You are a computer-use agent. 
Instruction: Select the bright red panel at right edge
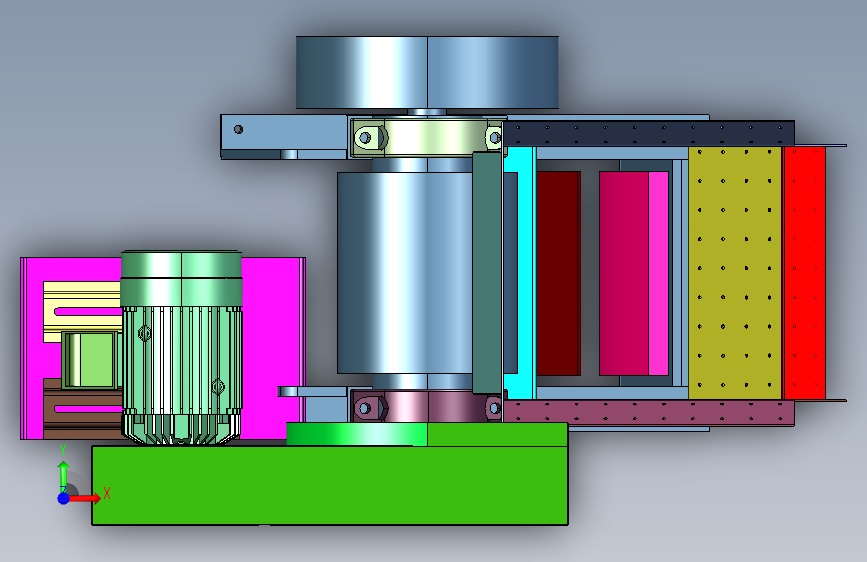coord(805,273)
